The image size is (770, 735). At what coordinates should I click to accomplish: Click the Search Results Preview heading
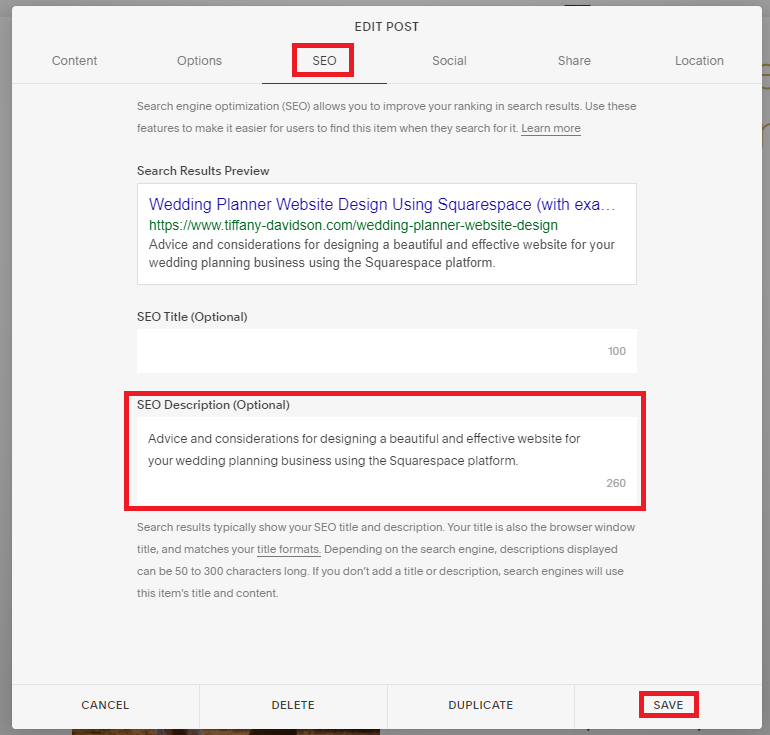[x=203, y=171]
